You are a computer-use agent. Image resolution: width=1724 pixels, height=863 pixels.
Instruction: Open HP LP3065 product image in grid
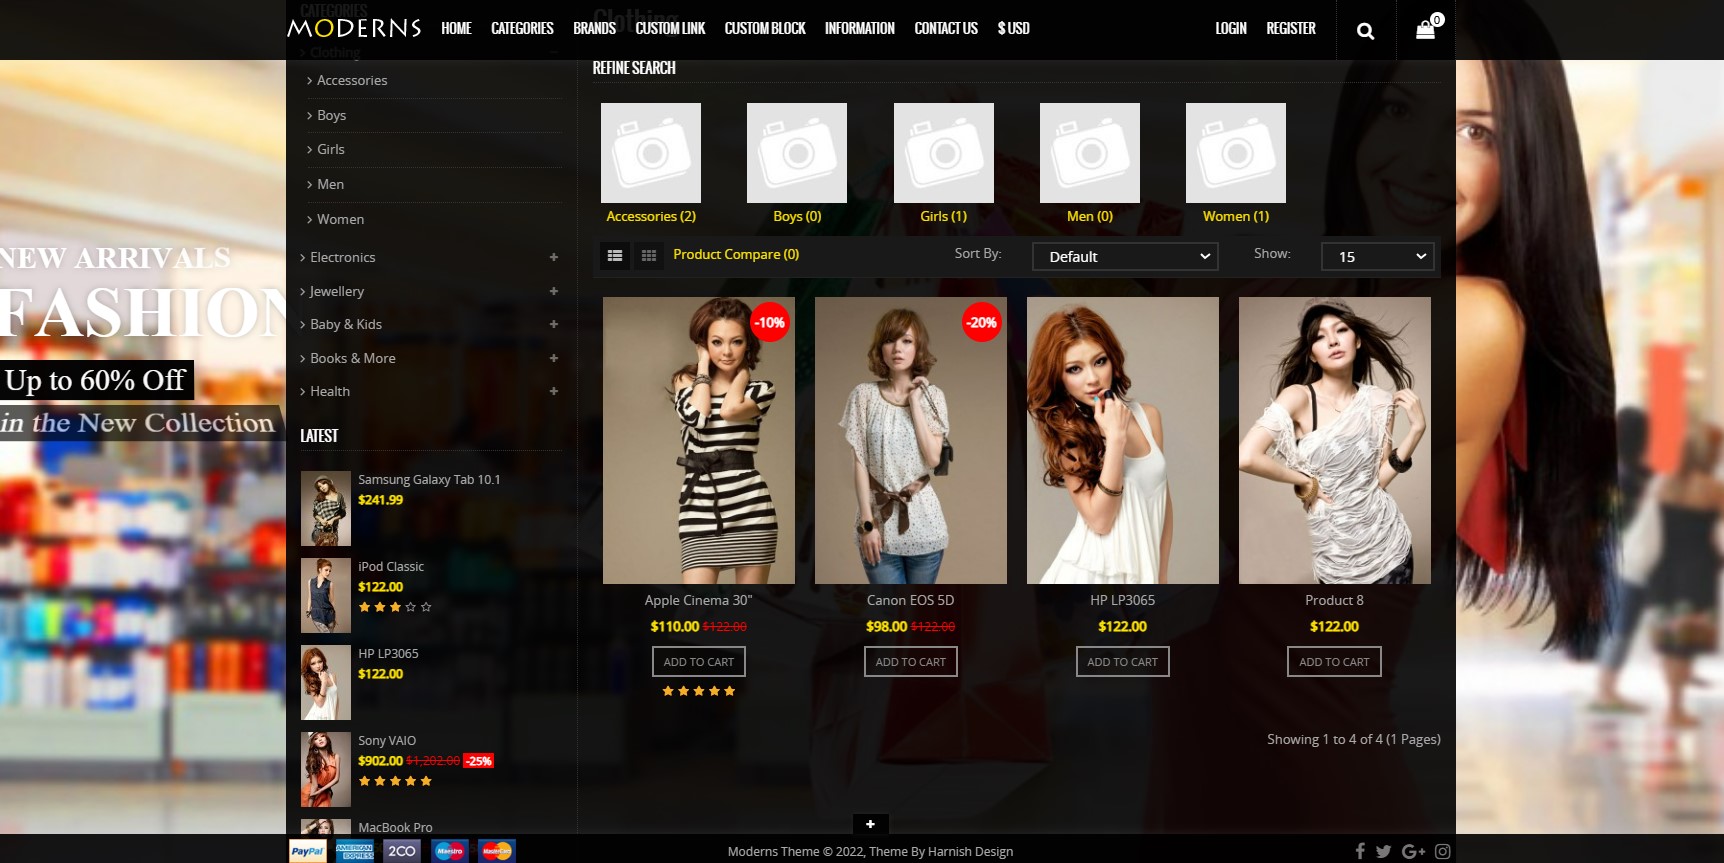(x=1123, y=440)
